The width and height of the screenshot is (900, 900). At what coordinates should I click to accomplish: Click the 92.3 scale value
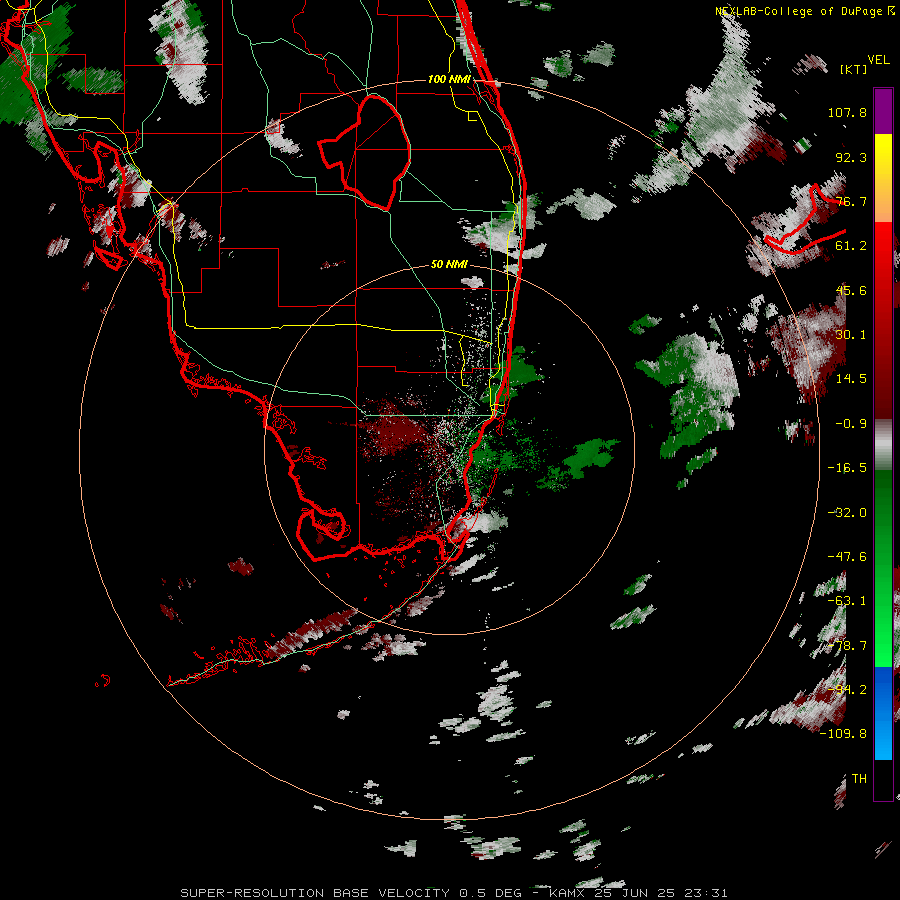coord(851,157)
